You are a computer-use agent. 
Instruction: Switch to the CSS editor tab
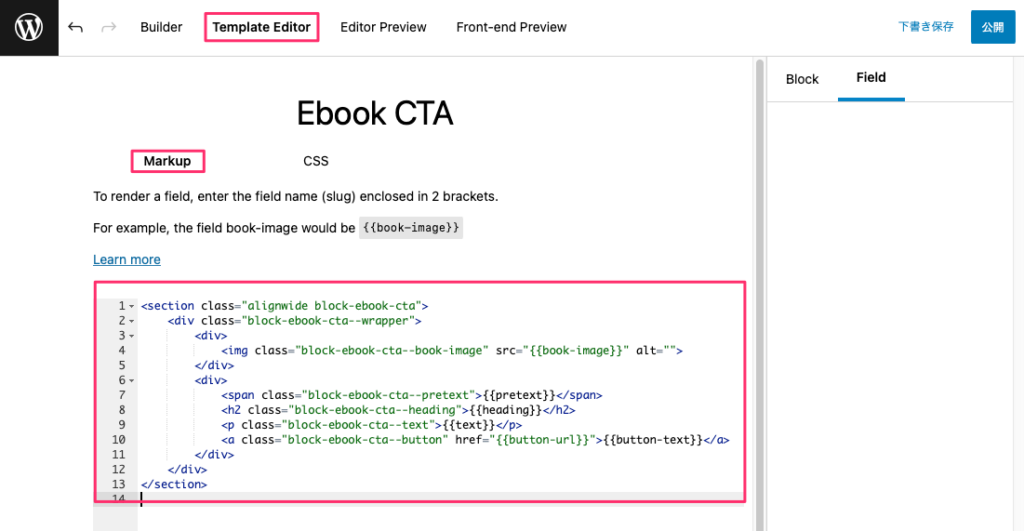coord(316,161)
